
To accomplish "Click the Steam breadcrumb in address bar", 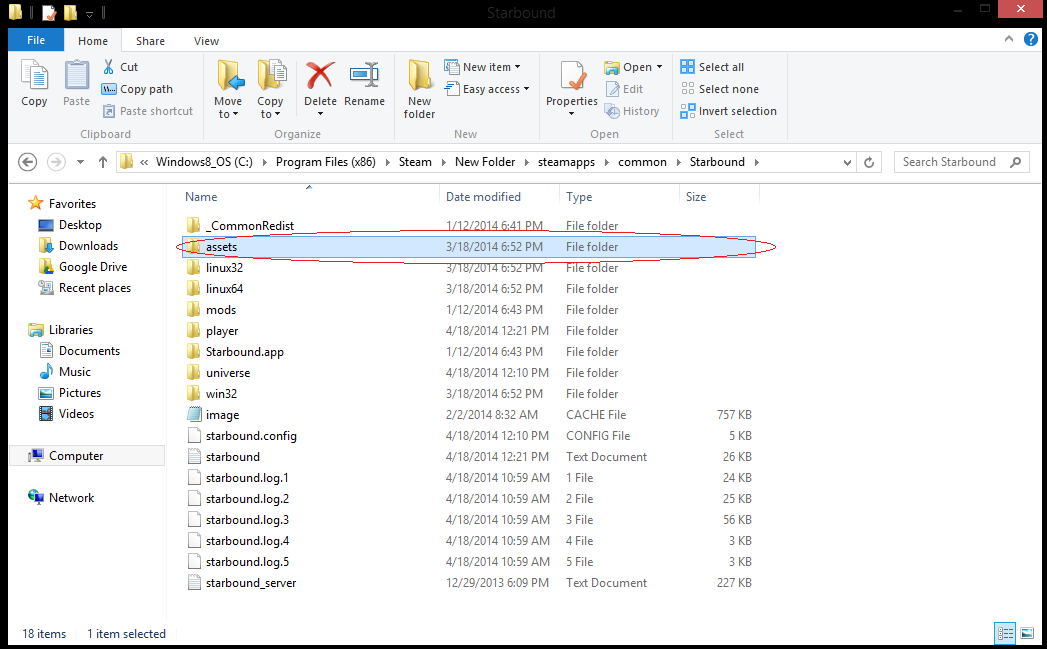I will click(415, 162).
